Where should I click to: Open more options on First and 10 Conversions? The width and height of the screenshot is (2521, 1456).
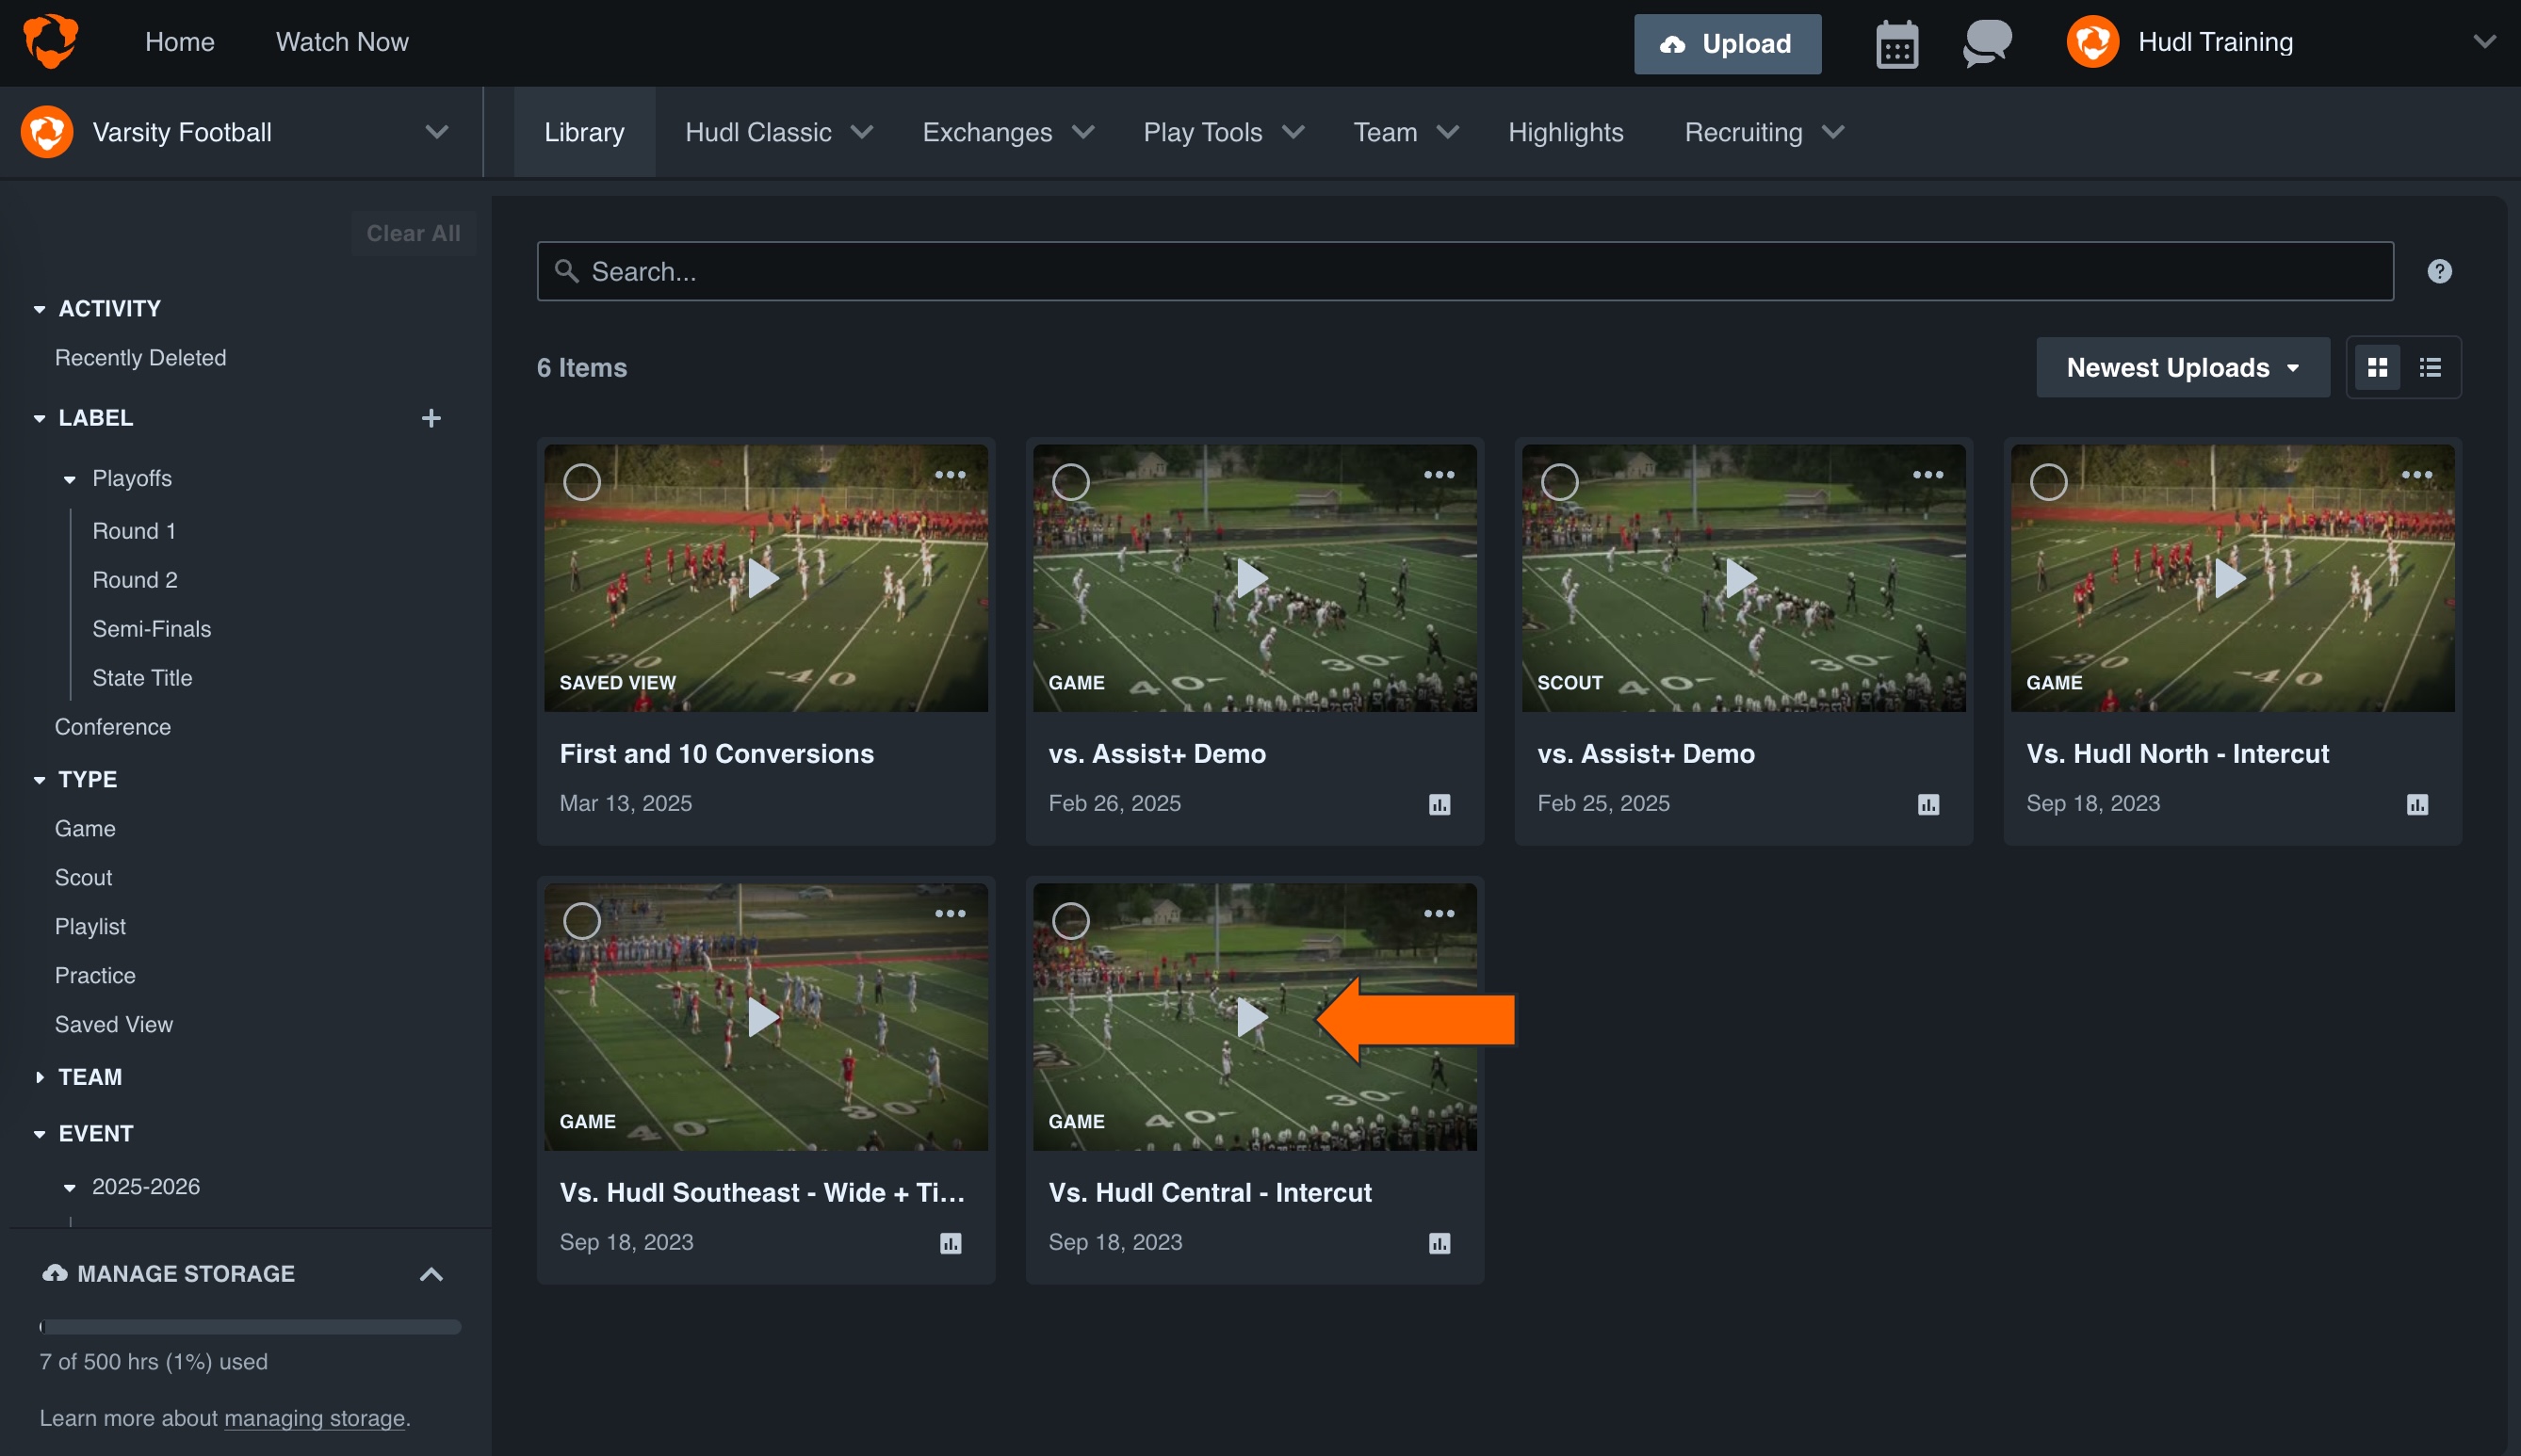950,475
